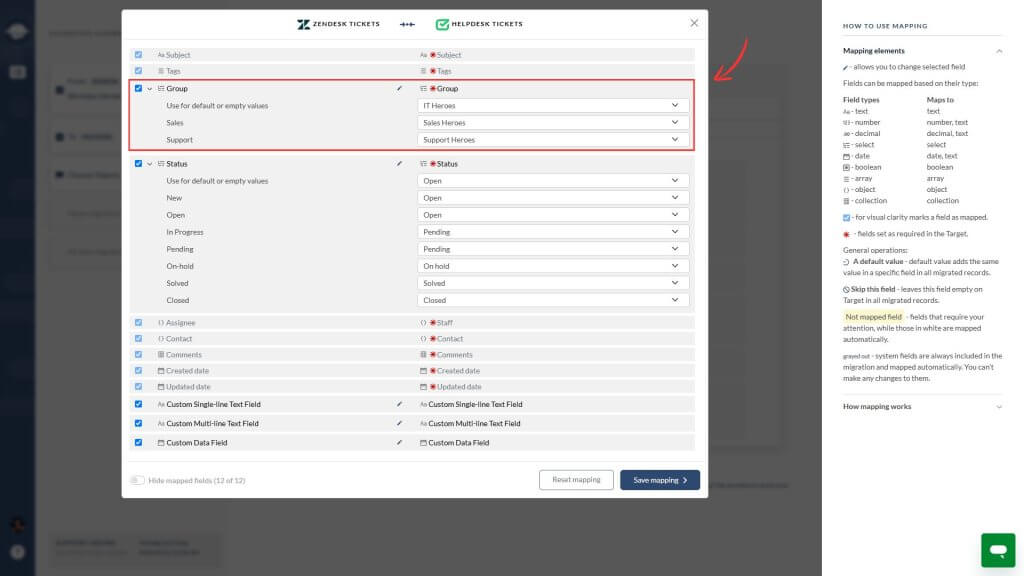Open the Sales Heroes dropdown
The width and height of the screenshot is (1024, 576).
tap(552, 123)
